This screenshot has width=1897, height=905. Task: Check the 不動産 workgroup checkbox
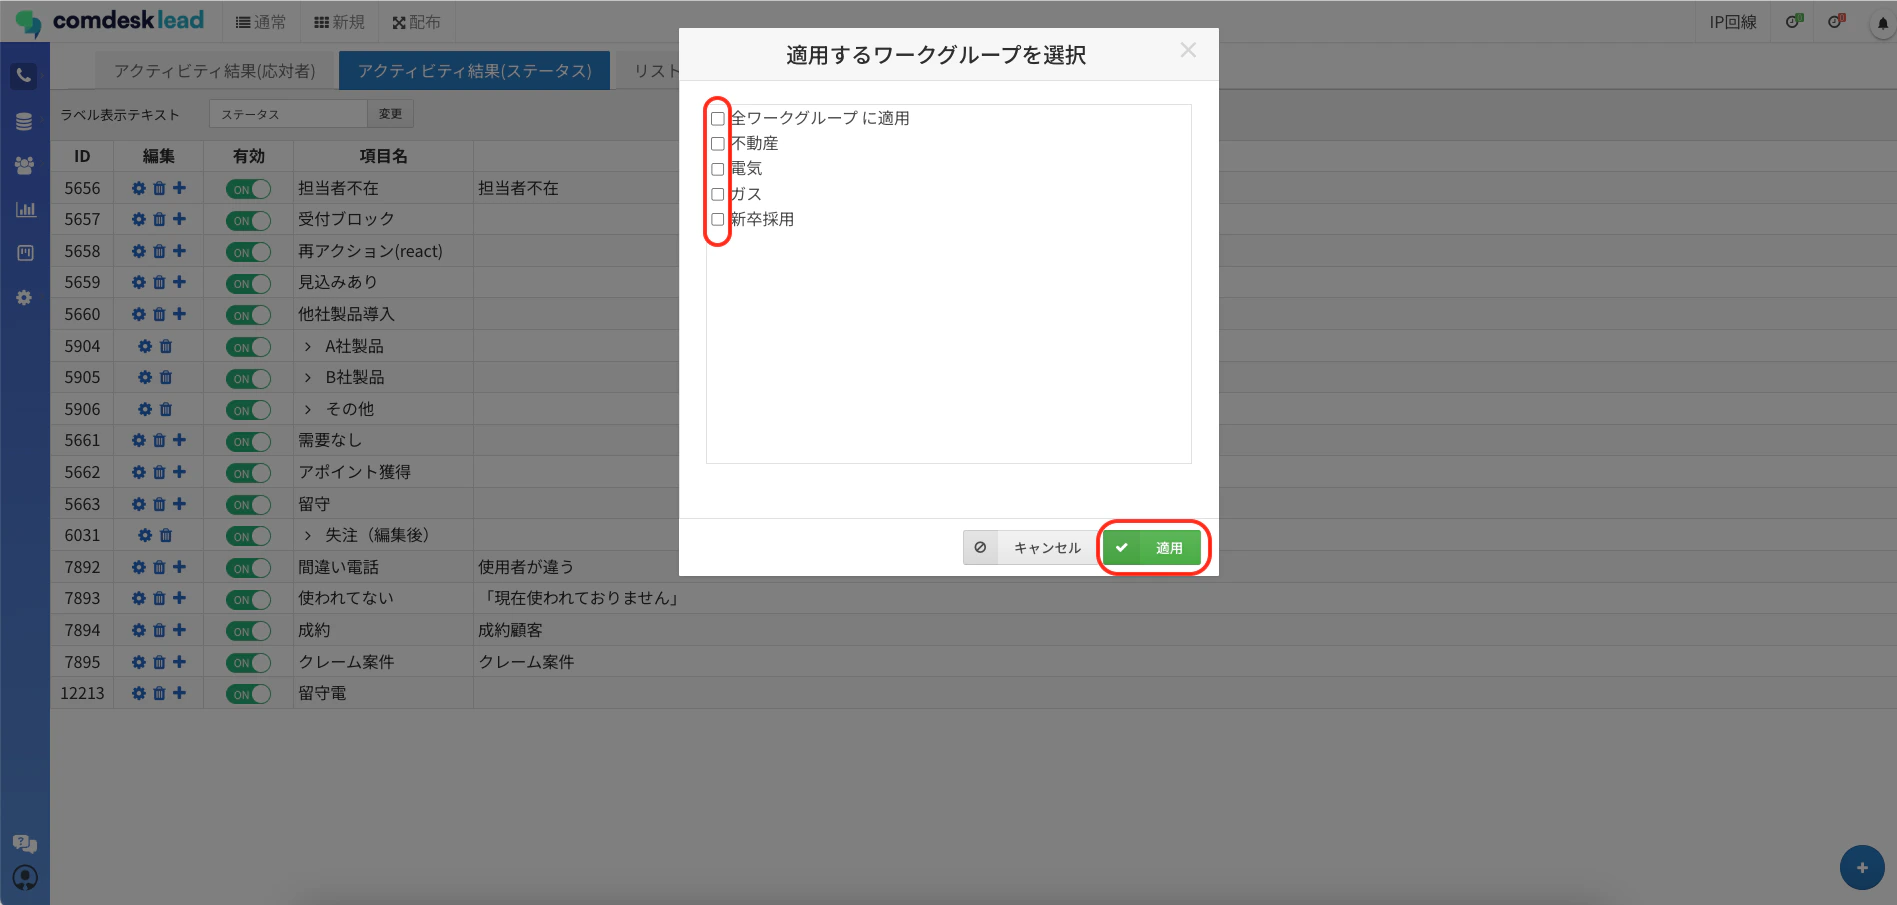pyautogui.click(x=717, y=144)
